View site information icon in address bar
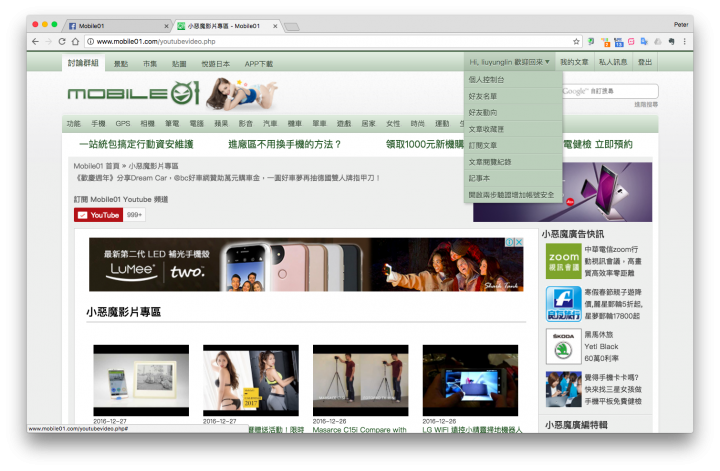720x471 pixels. [x=90, y=41]
